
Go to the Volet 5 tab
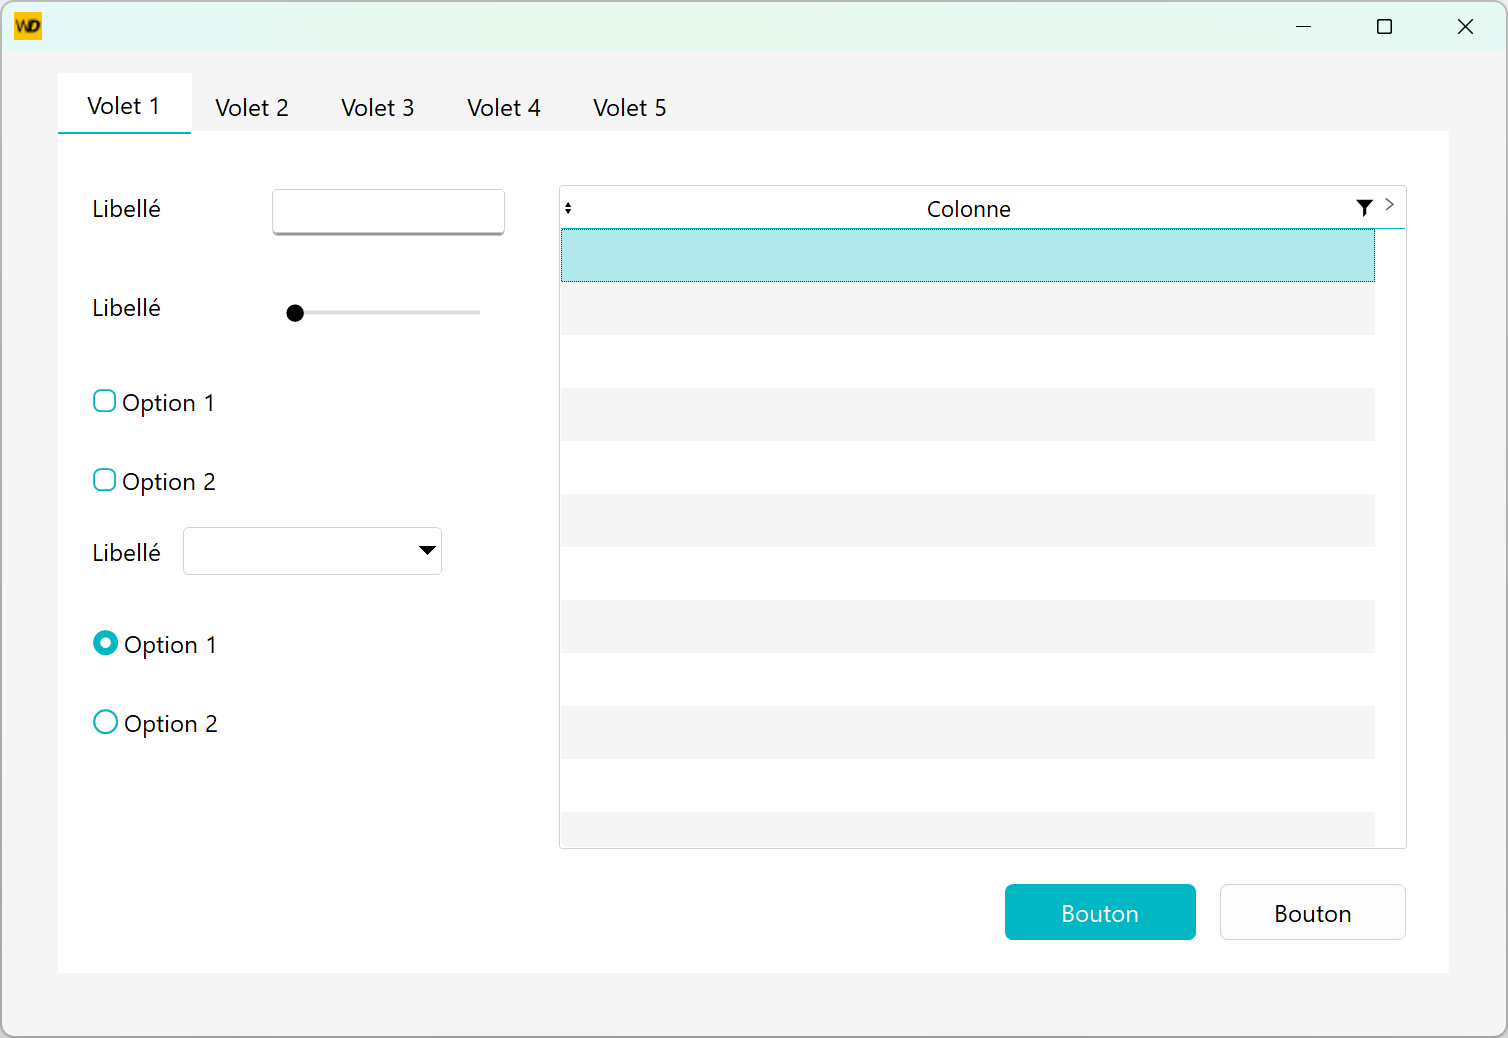pyautogui.click(x=629, y=108)
